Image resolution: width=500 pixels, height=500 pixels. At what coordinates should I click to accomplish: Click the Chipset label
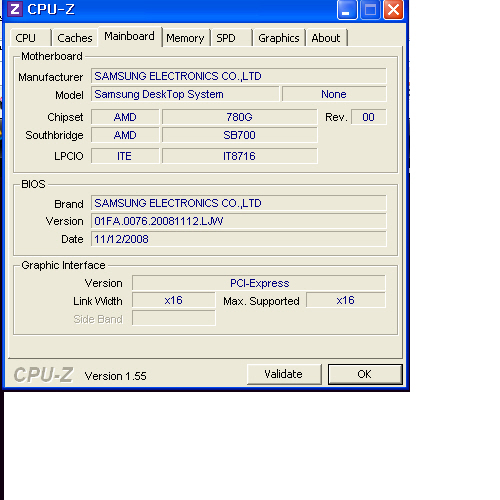click(x=65, y=117)
